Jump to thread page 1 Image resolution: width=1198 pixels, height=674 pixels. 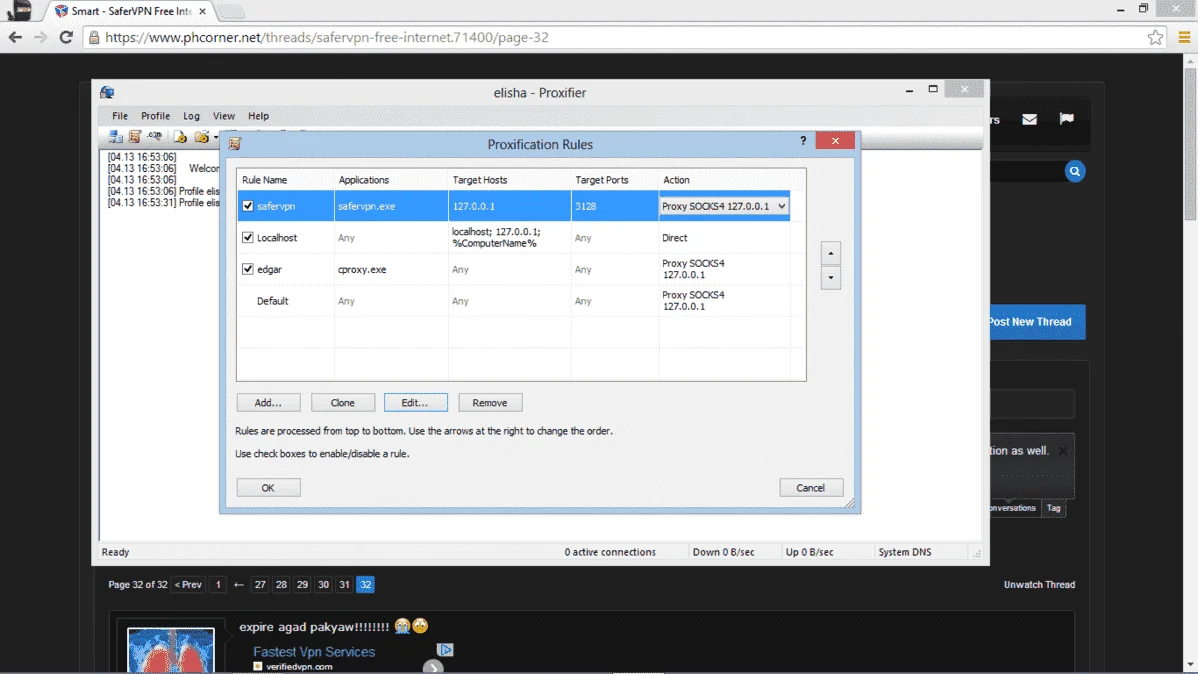point(218,585)
